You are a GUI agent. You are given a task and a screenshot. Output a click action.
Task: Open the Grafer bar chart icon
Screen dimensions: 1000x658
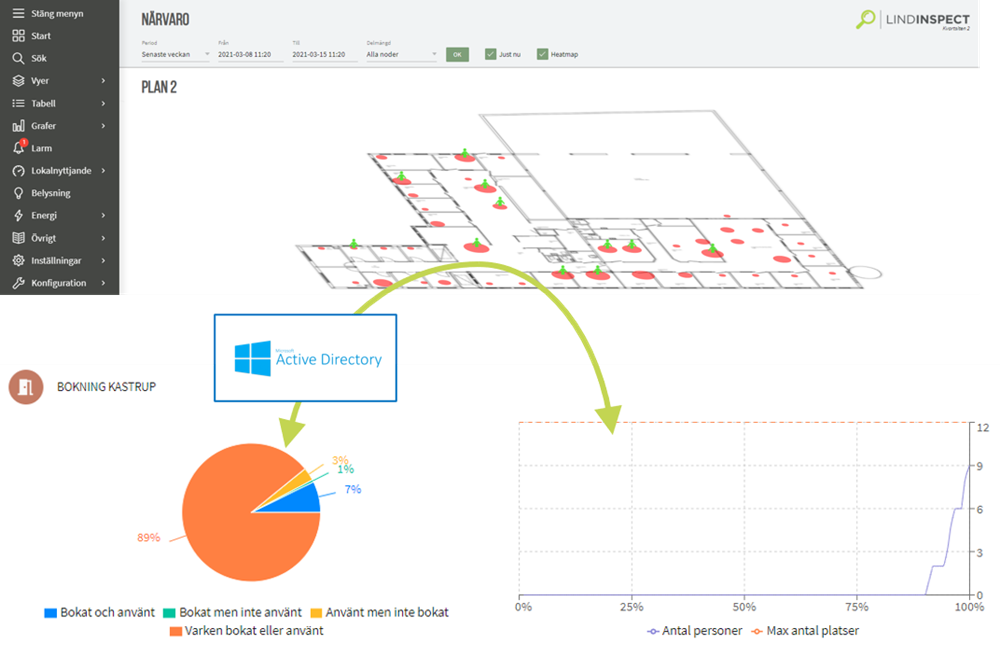pyautogui.click(x=18, y=126)
